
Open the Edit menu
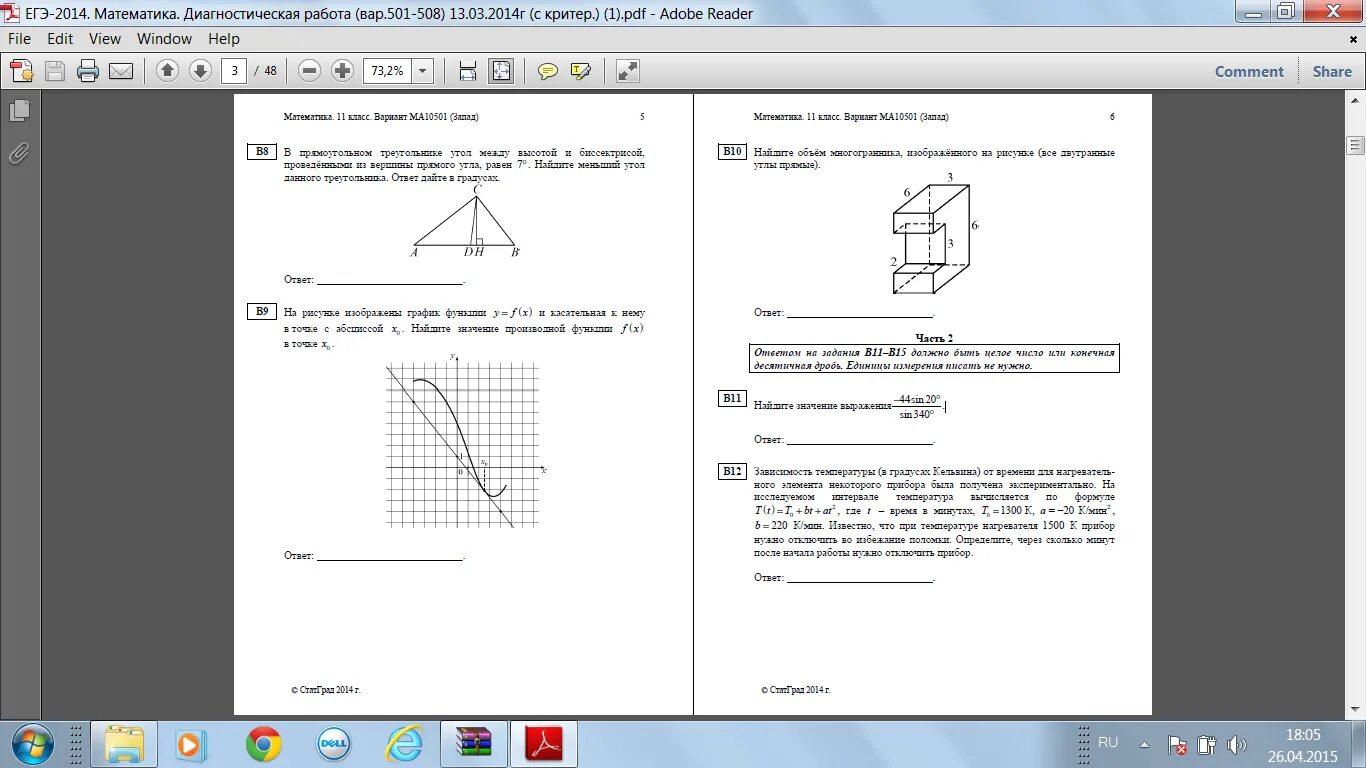(x=60, y=39)
